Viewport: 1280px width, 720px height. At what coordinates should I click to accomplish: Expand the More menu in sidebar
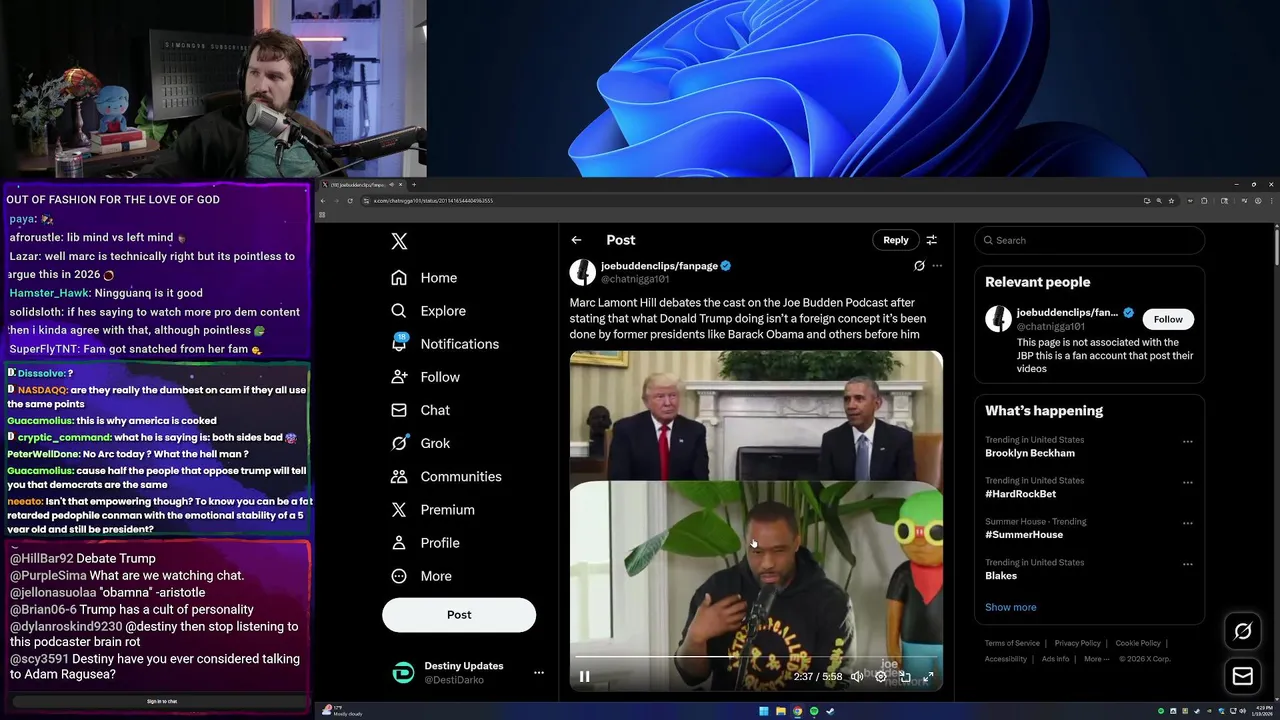point(421,576)
